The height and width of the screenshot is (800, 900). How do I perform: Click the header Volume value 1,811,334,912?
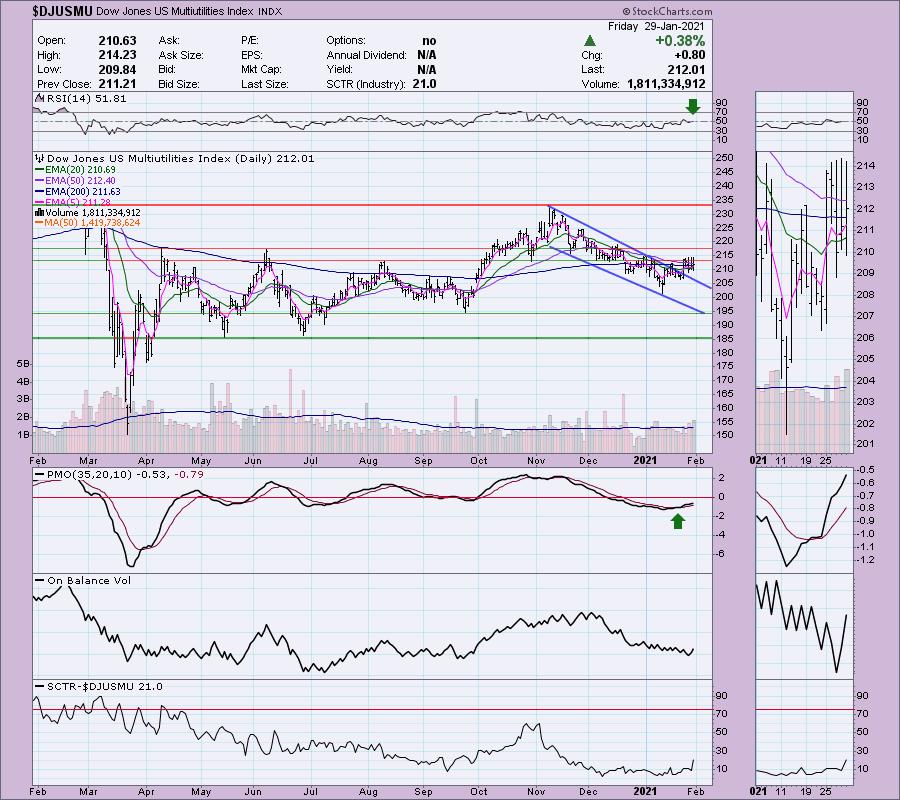(666, 84)
